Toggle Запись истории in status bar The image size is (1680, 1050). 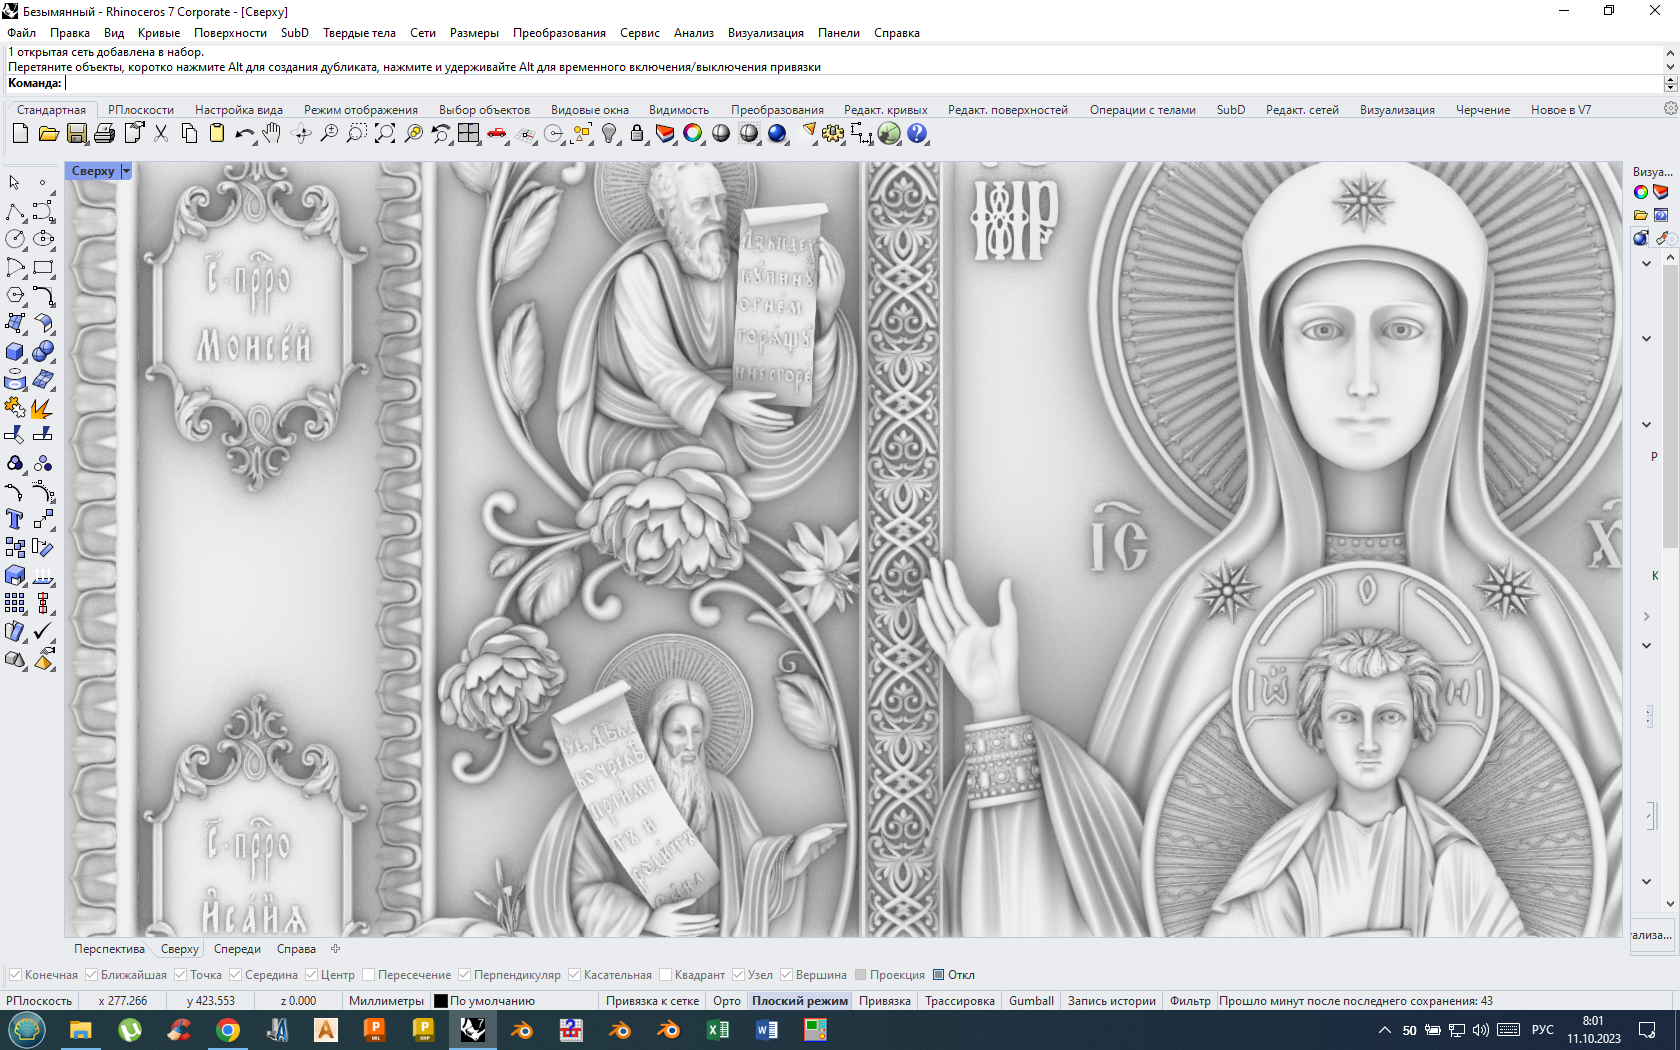click(1111, 1001)
